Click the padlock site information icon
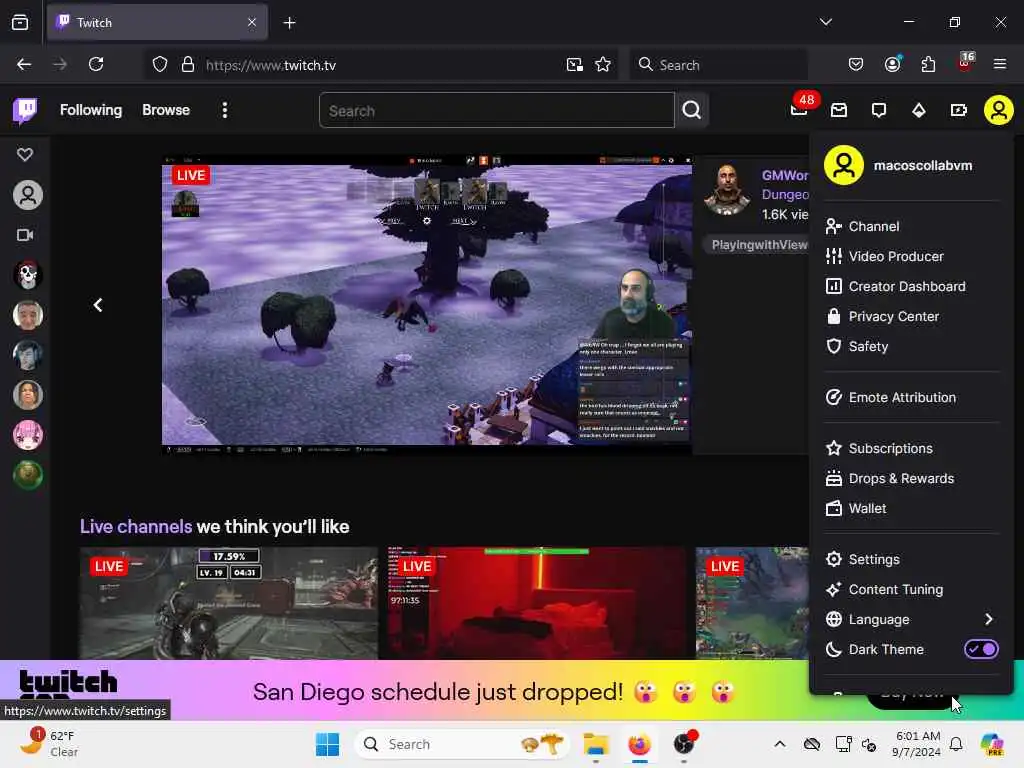 pos(188,65)
